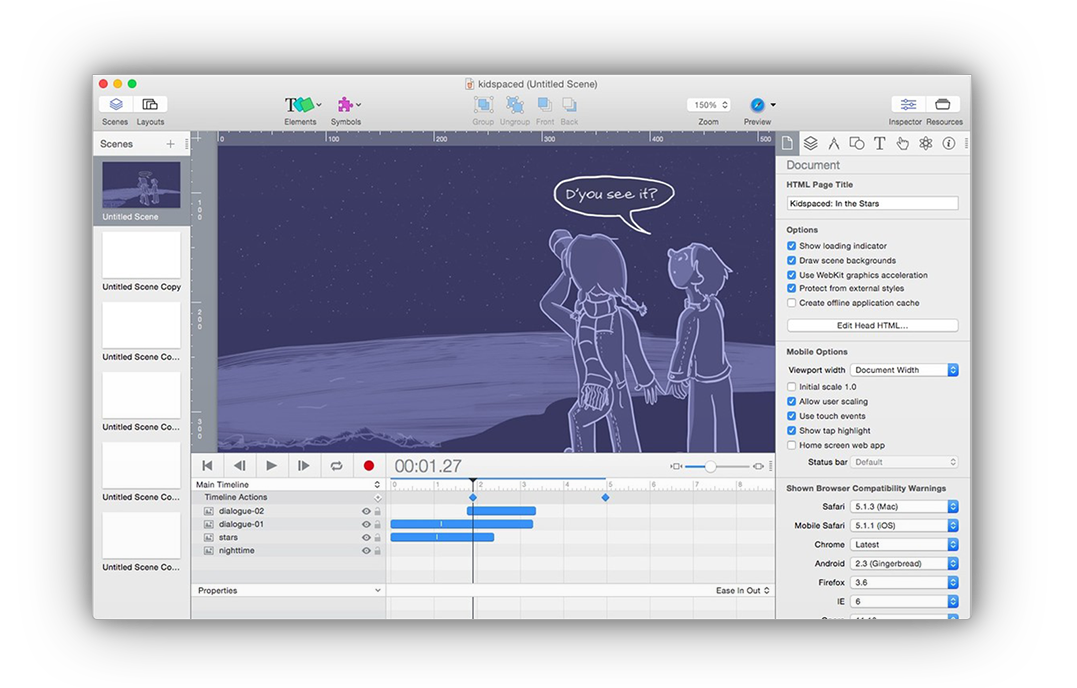Toggle Show loading indicator checkbox
The height and width of the screenshot is (688, 1077).
pos(791,246)
